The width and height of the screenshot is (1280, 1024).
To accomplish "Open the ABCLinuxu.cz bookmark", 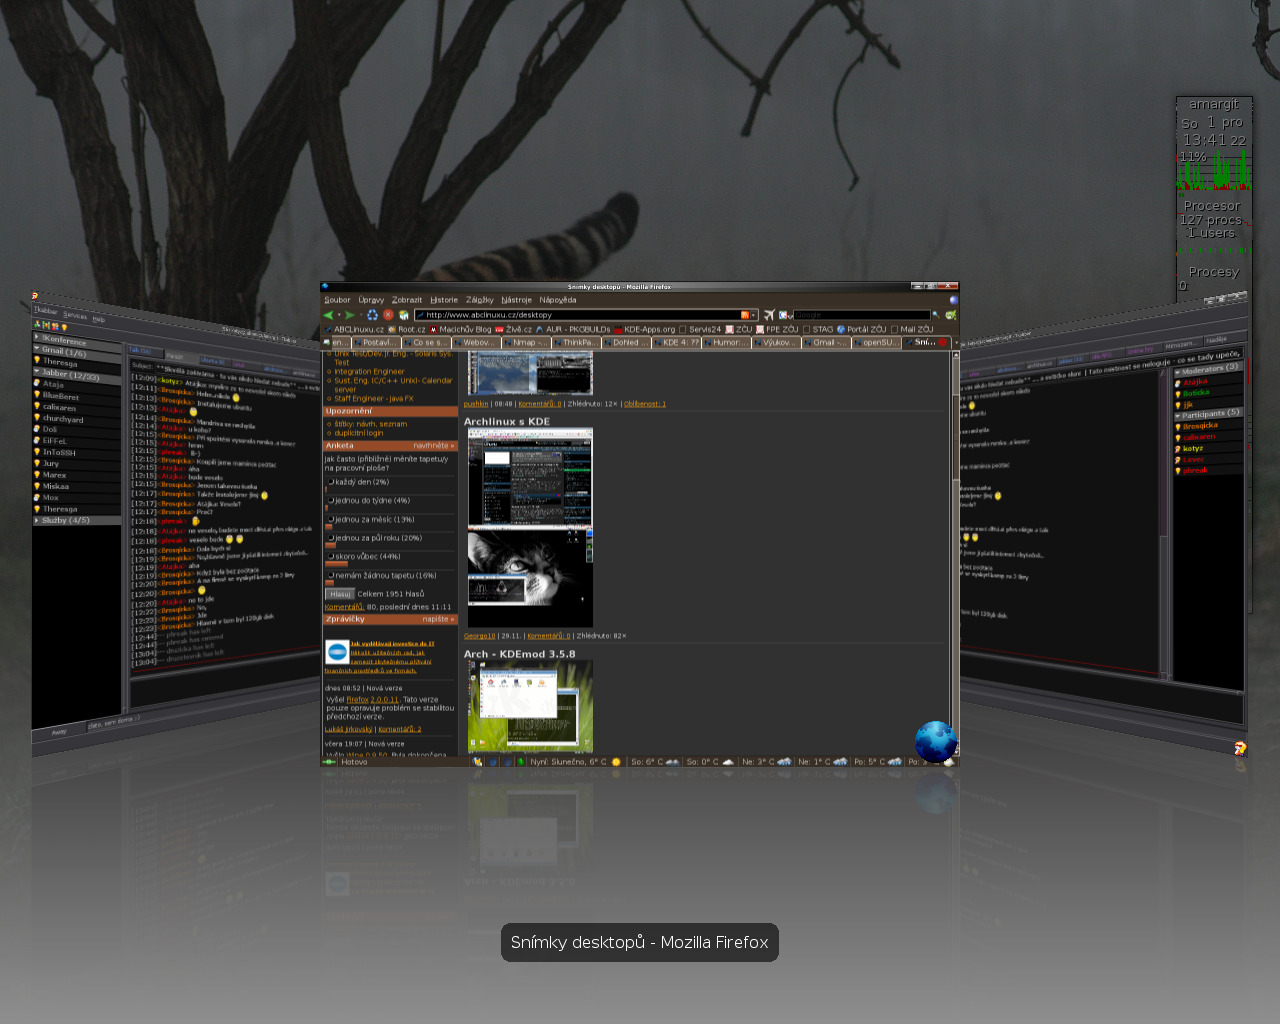I will point(354,329).
